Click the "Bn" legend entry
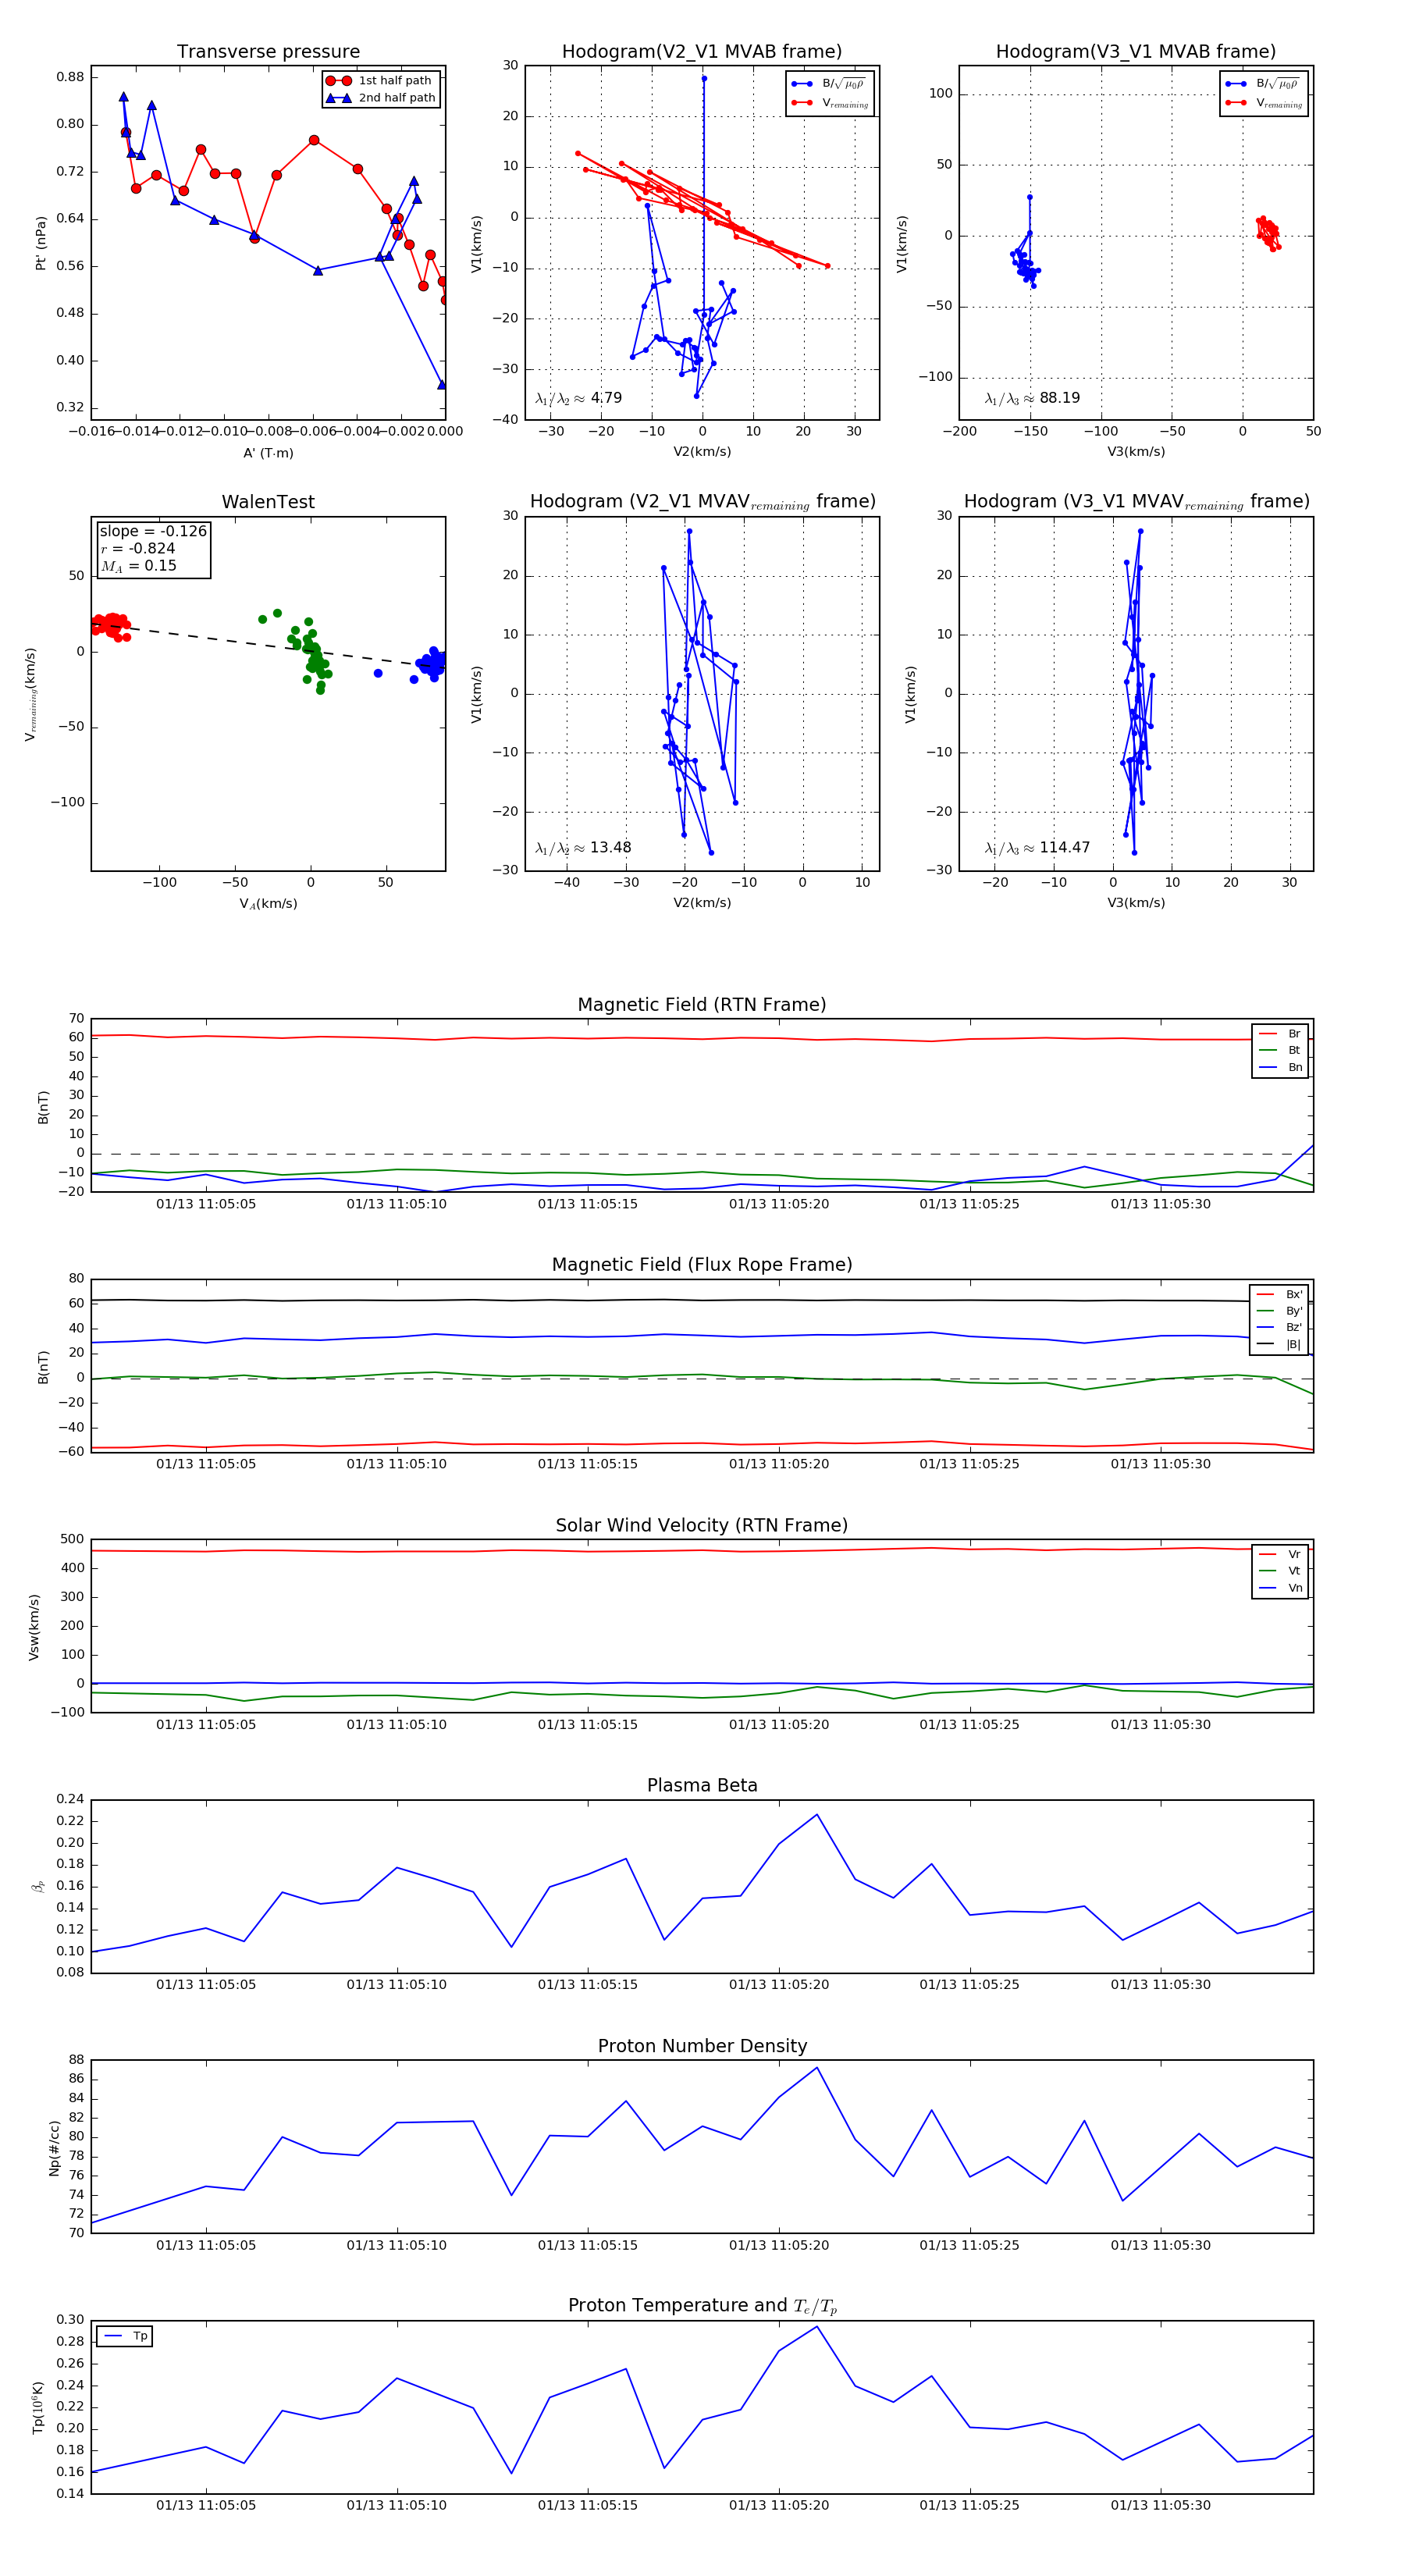1405x2576 pixels. (1281, 1068)
